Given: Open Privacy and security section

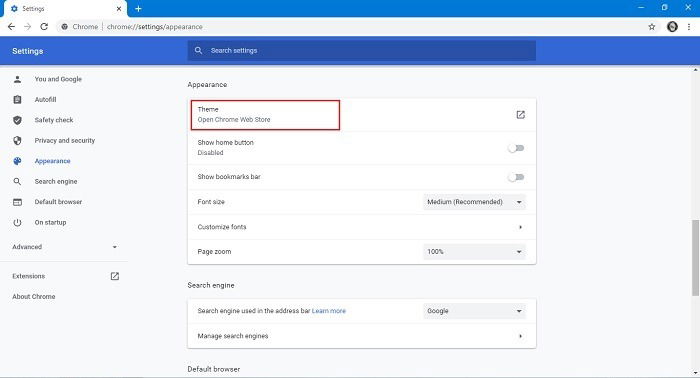Looking at the screenshot, I should 65,141.
